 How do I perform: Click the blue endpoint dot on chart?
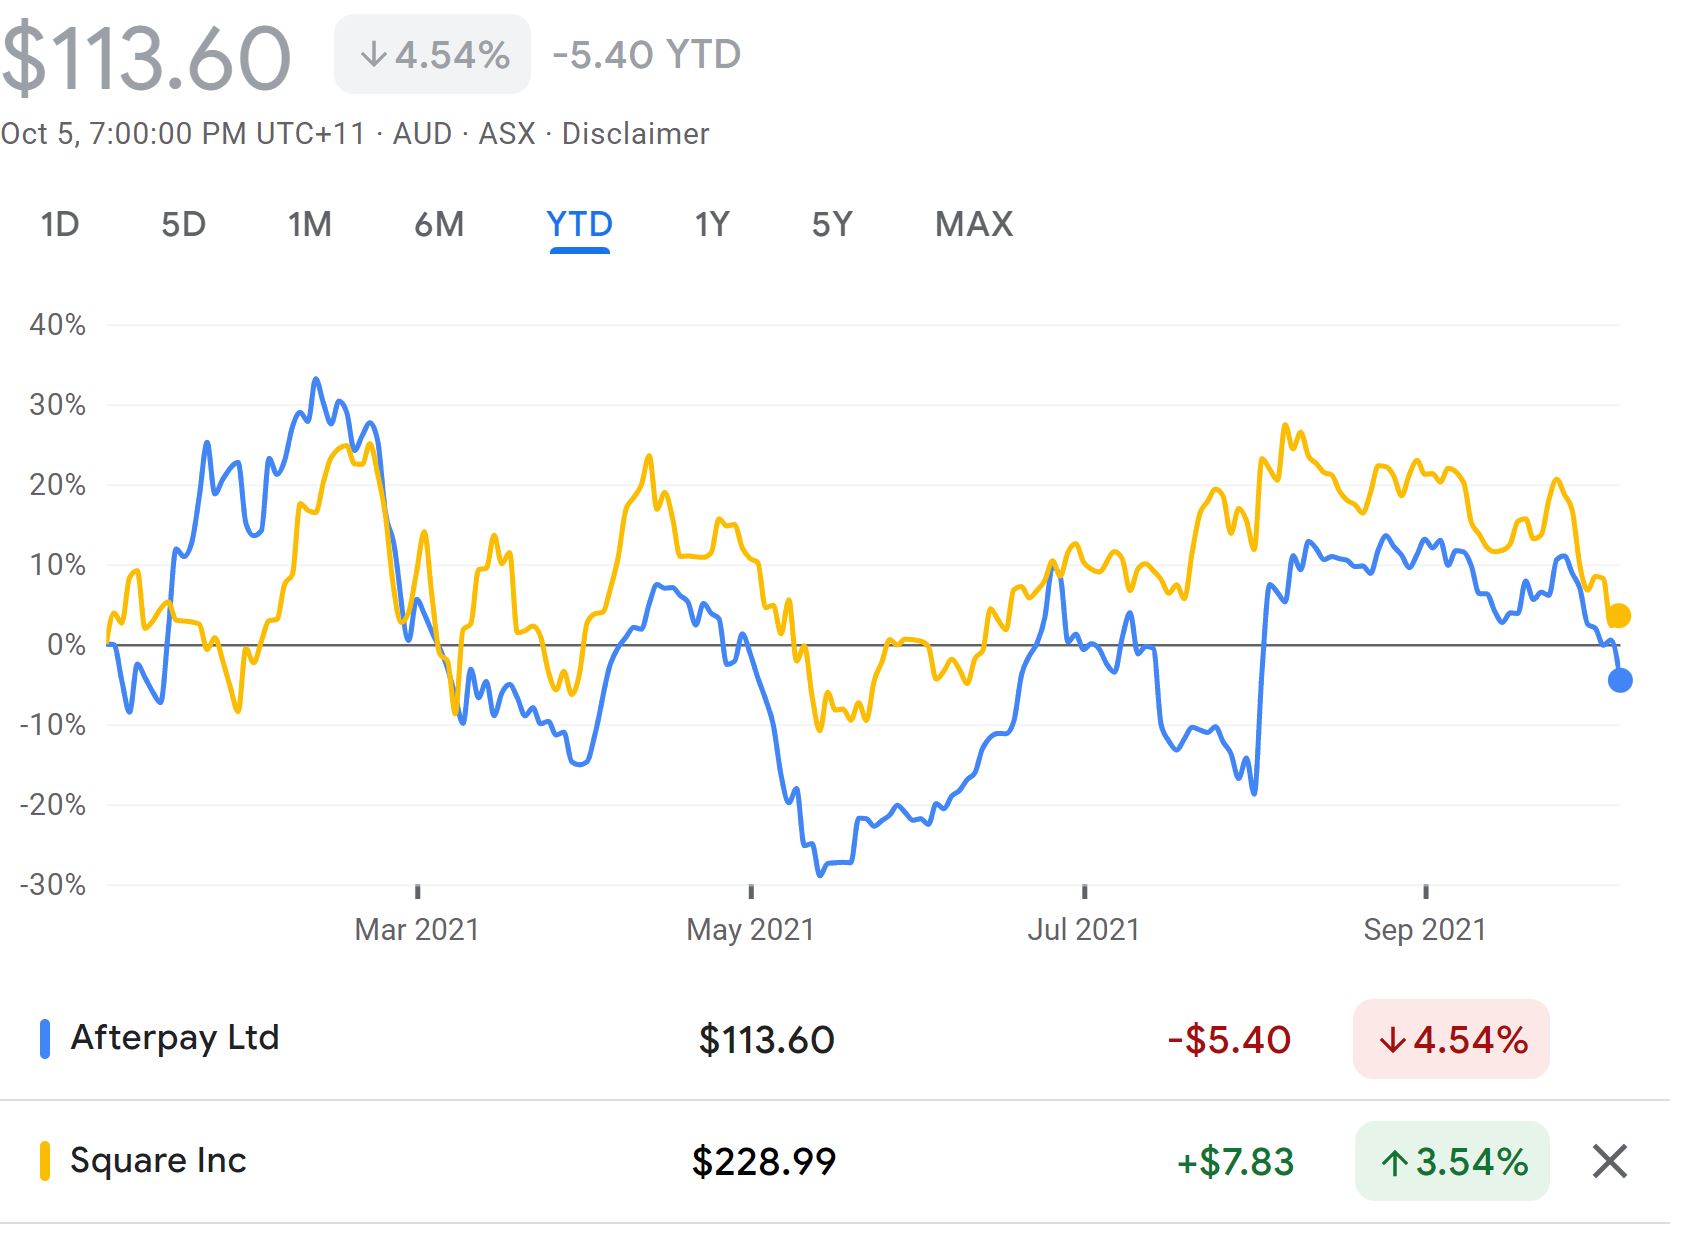pyautogui.click(x=1620, y=680)
